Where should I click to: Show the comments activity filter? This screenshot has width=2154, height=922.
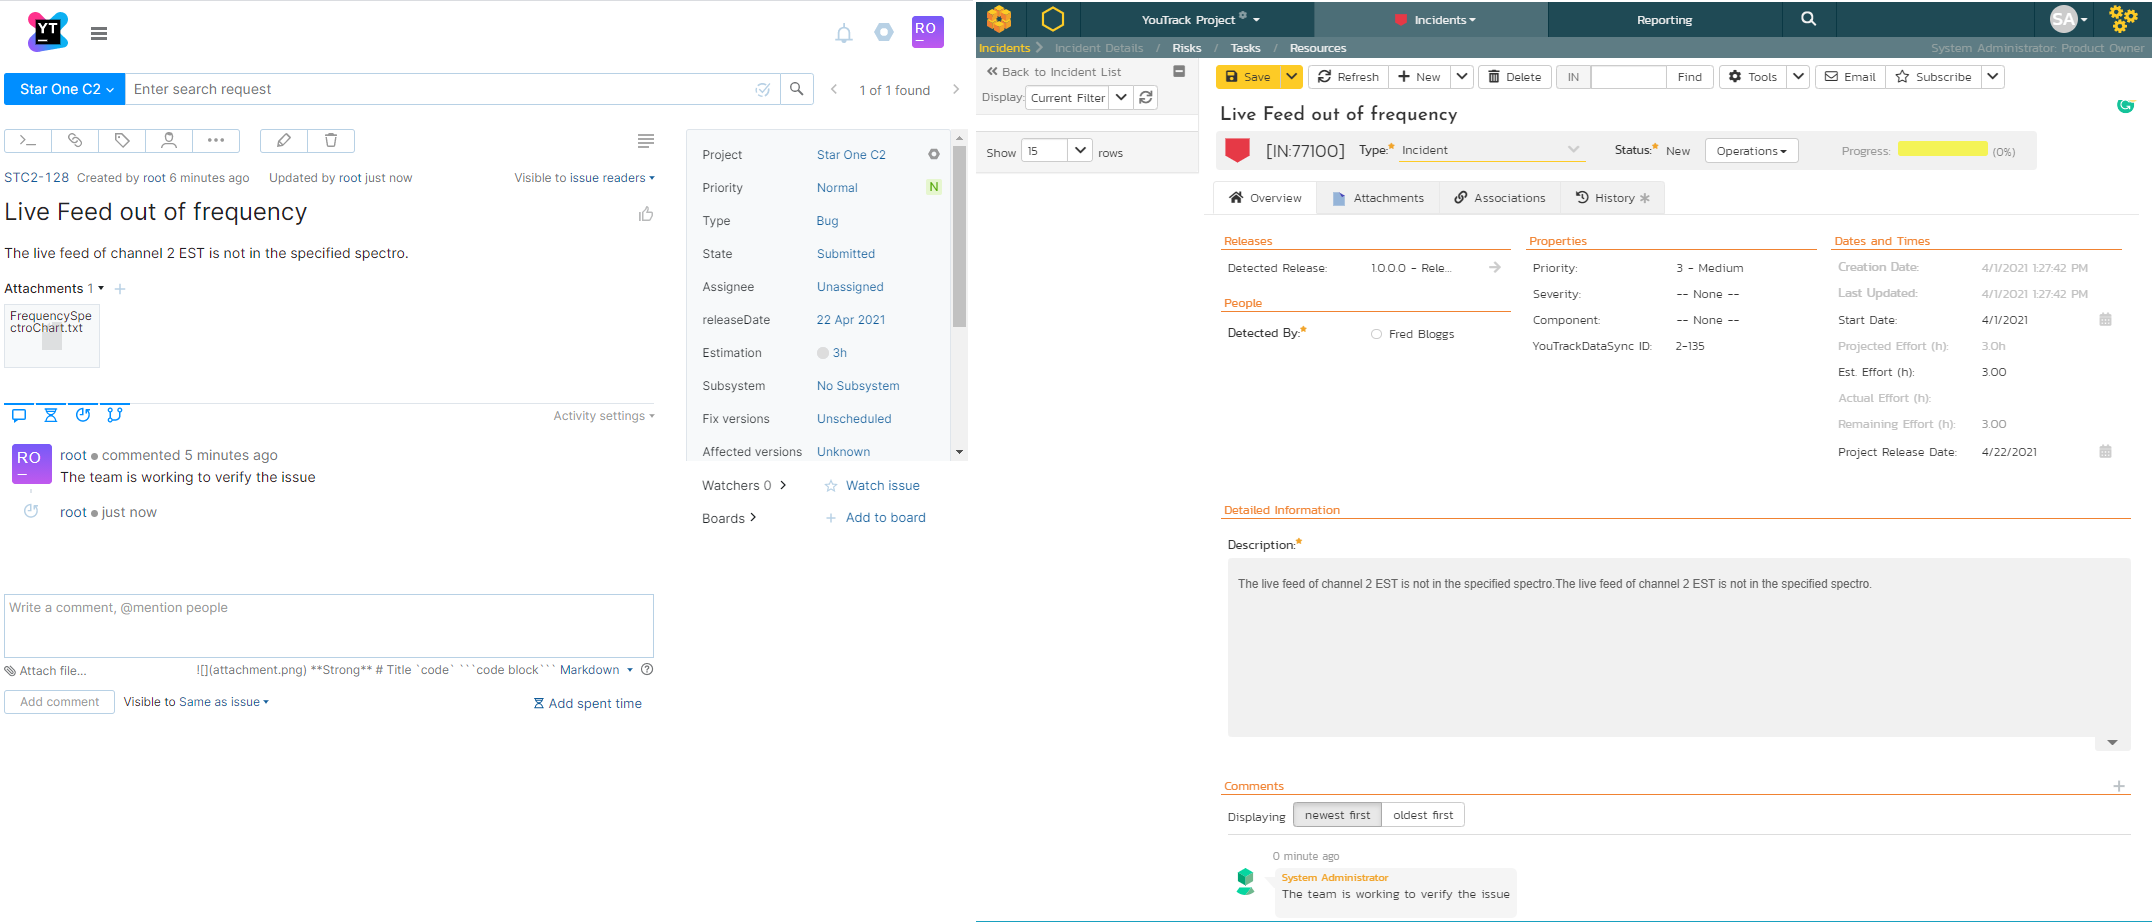tap(19, 415)
